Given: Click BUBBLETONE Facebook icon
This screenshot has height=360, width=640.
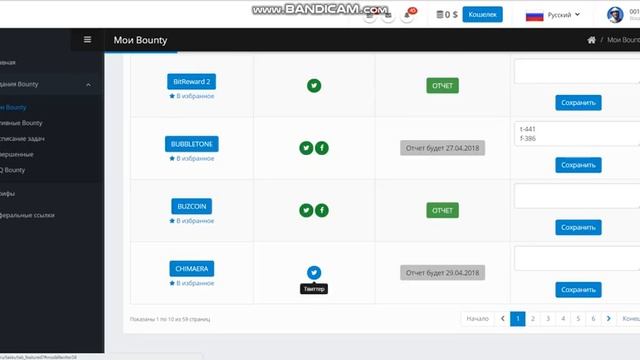Looking at the screenshot, I should pos(322,148).
